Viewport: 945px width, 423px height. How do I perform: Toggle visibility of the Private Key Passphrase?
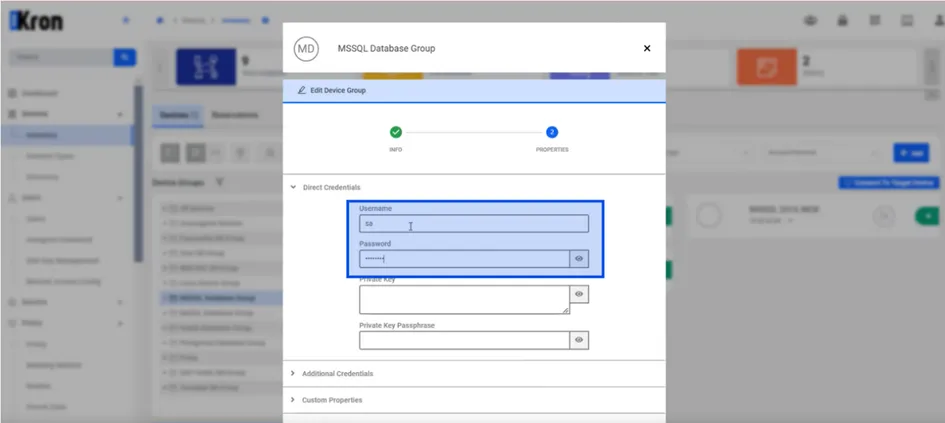(579, 340)
